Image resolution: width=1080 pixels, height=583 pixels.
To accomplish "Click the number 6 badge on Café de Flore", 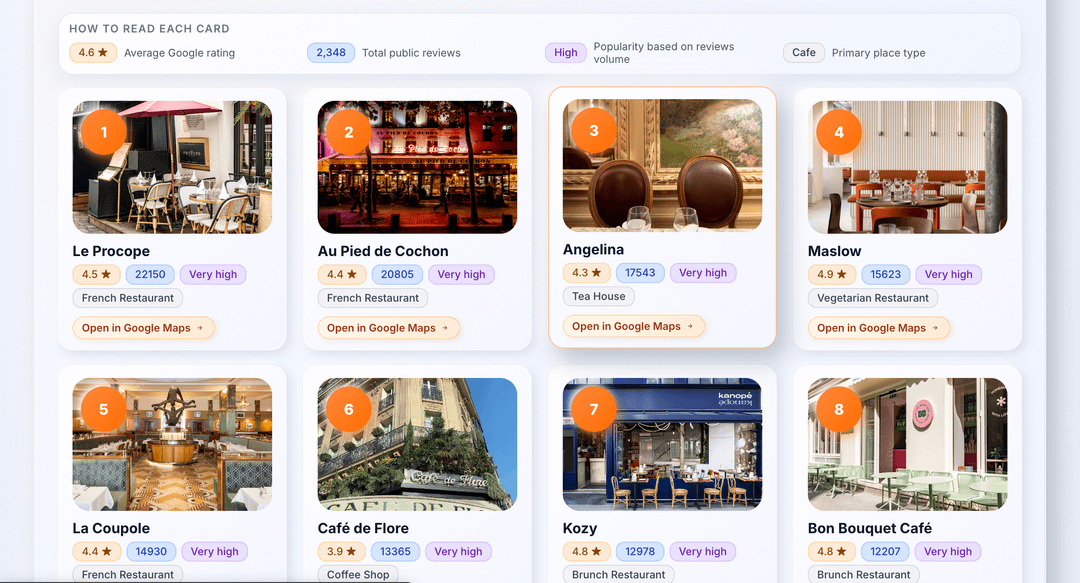I will [348, 409].
